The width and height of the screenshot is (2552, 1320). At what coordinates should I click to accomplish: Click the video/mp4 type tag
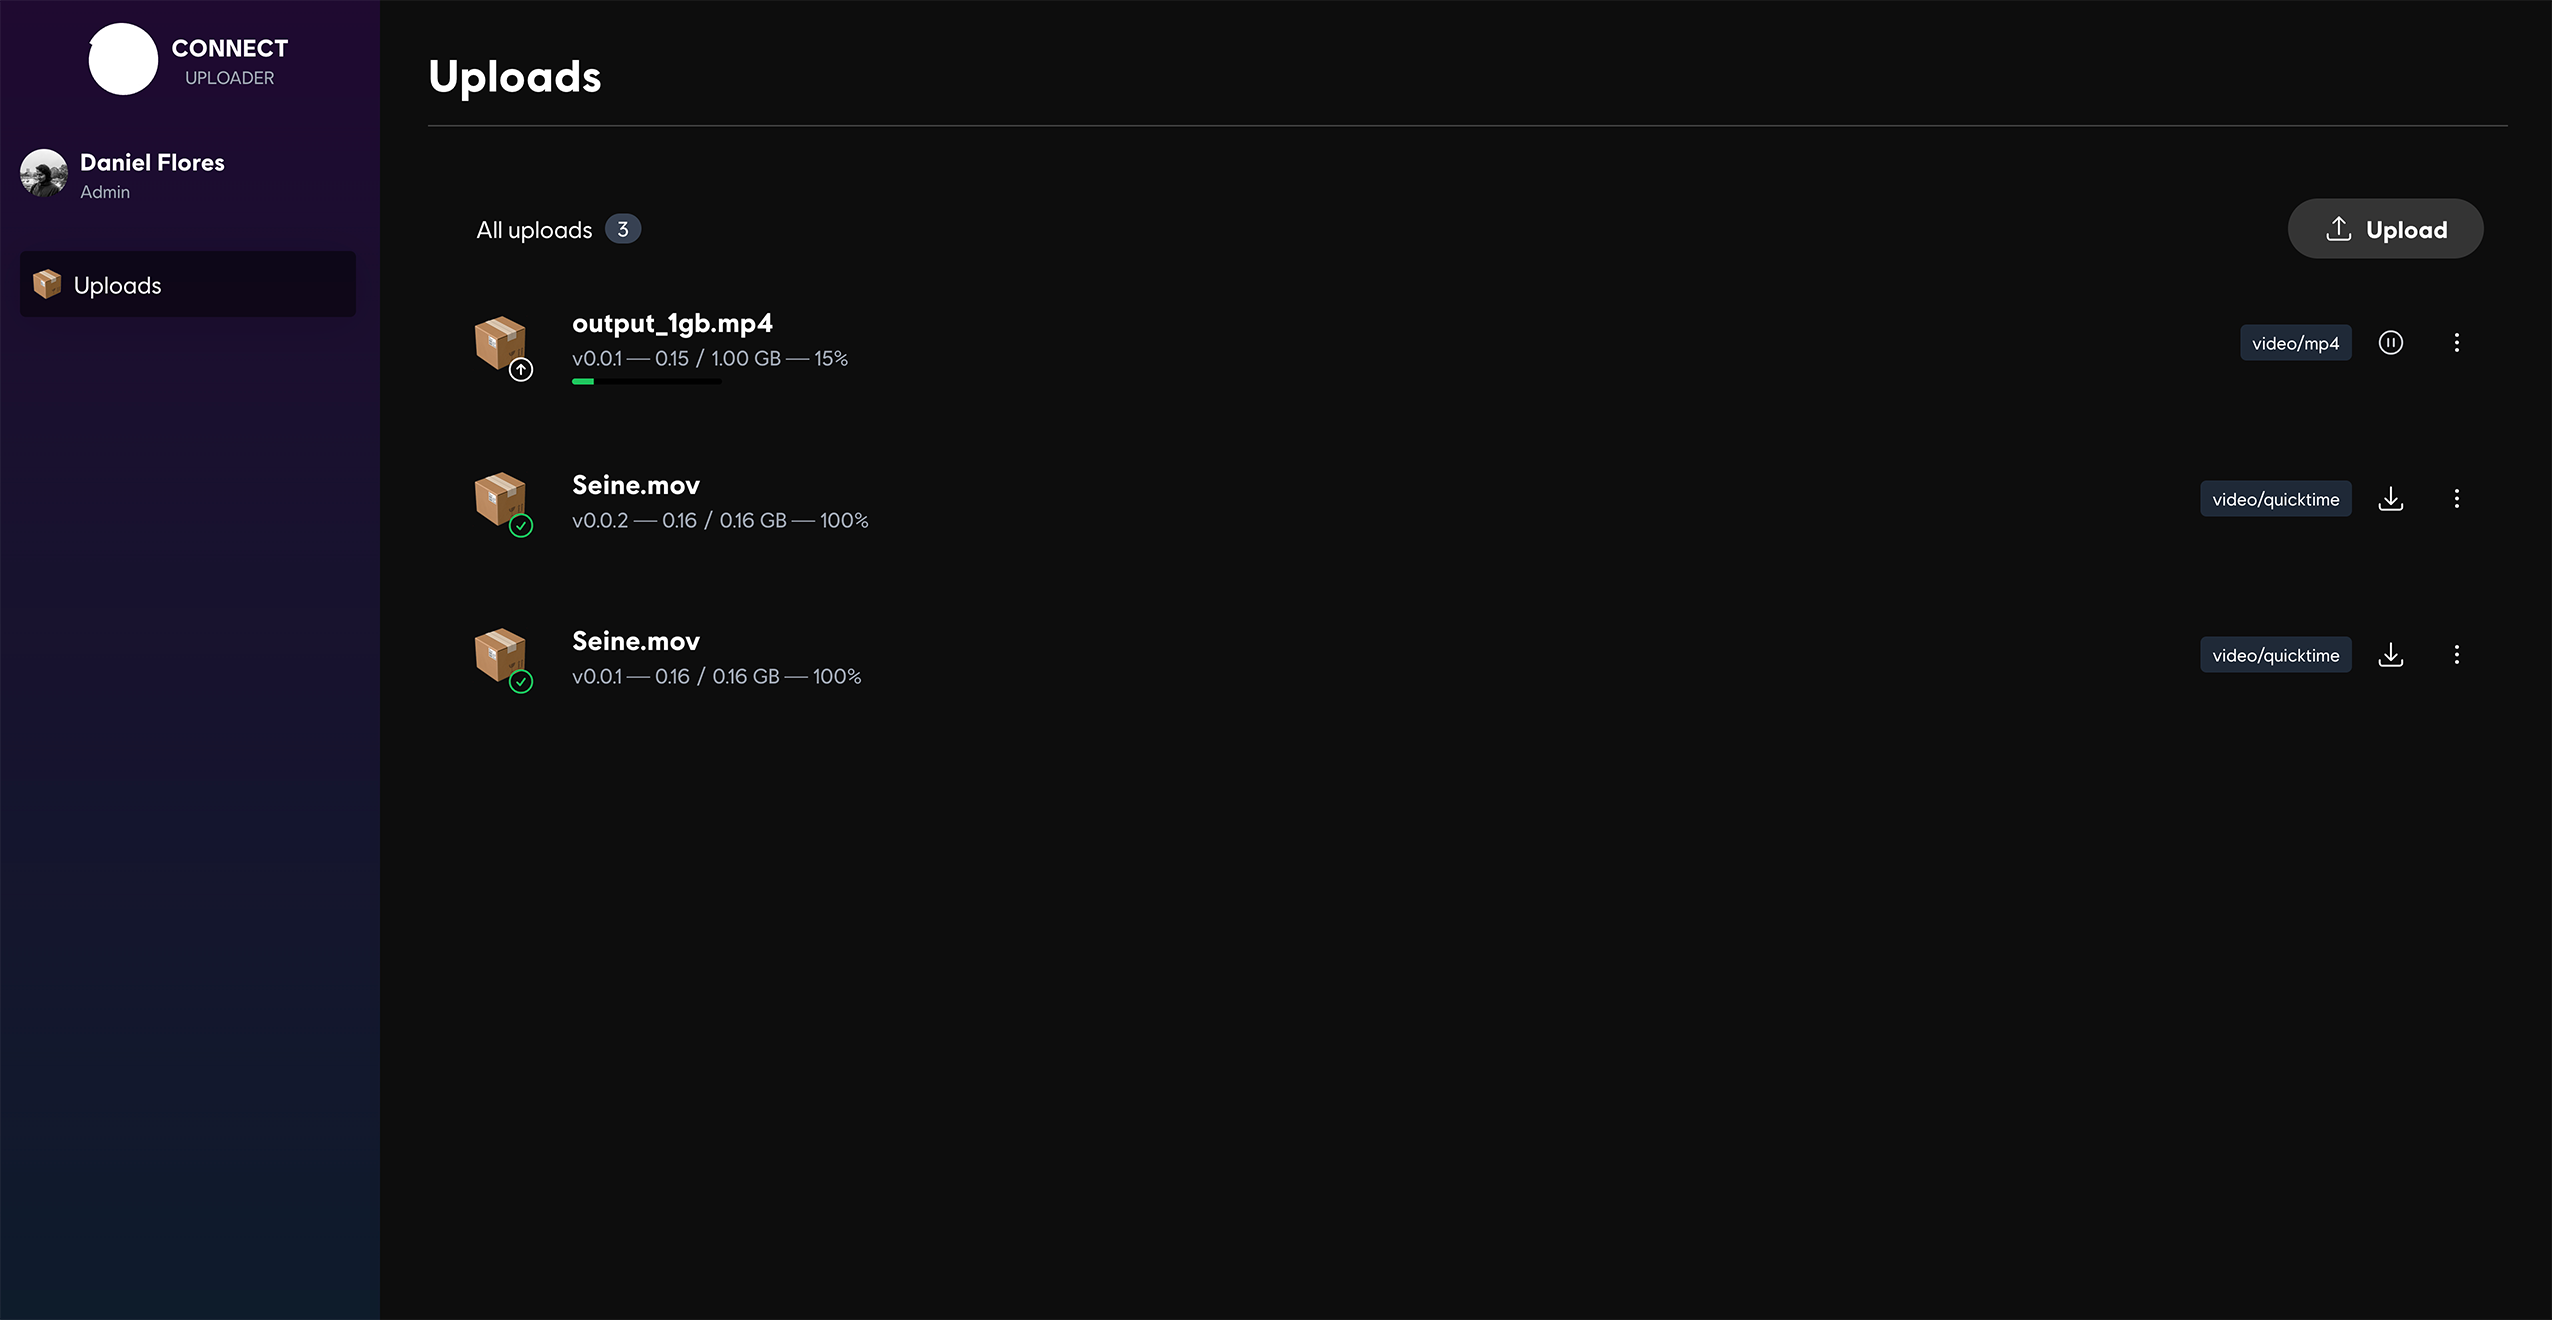(x=2295, y=343)
